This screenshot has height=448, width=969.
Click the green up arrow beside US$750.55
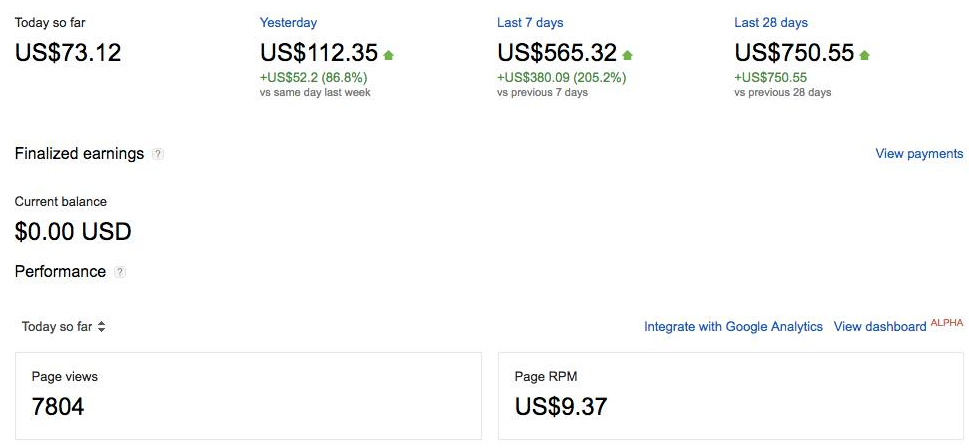tap(864, 55)
